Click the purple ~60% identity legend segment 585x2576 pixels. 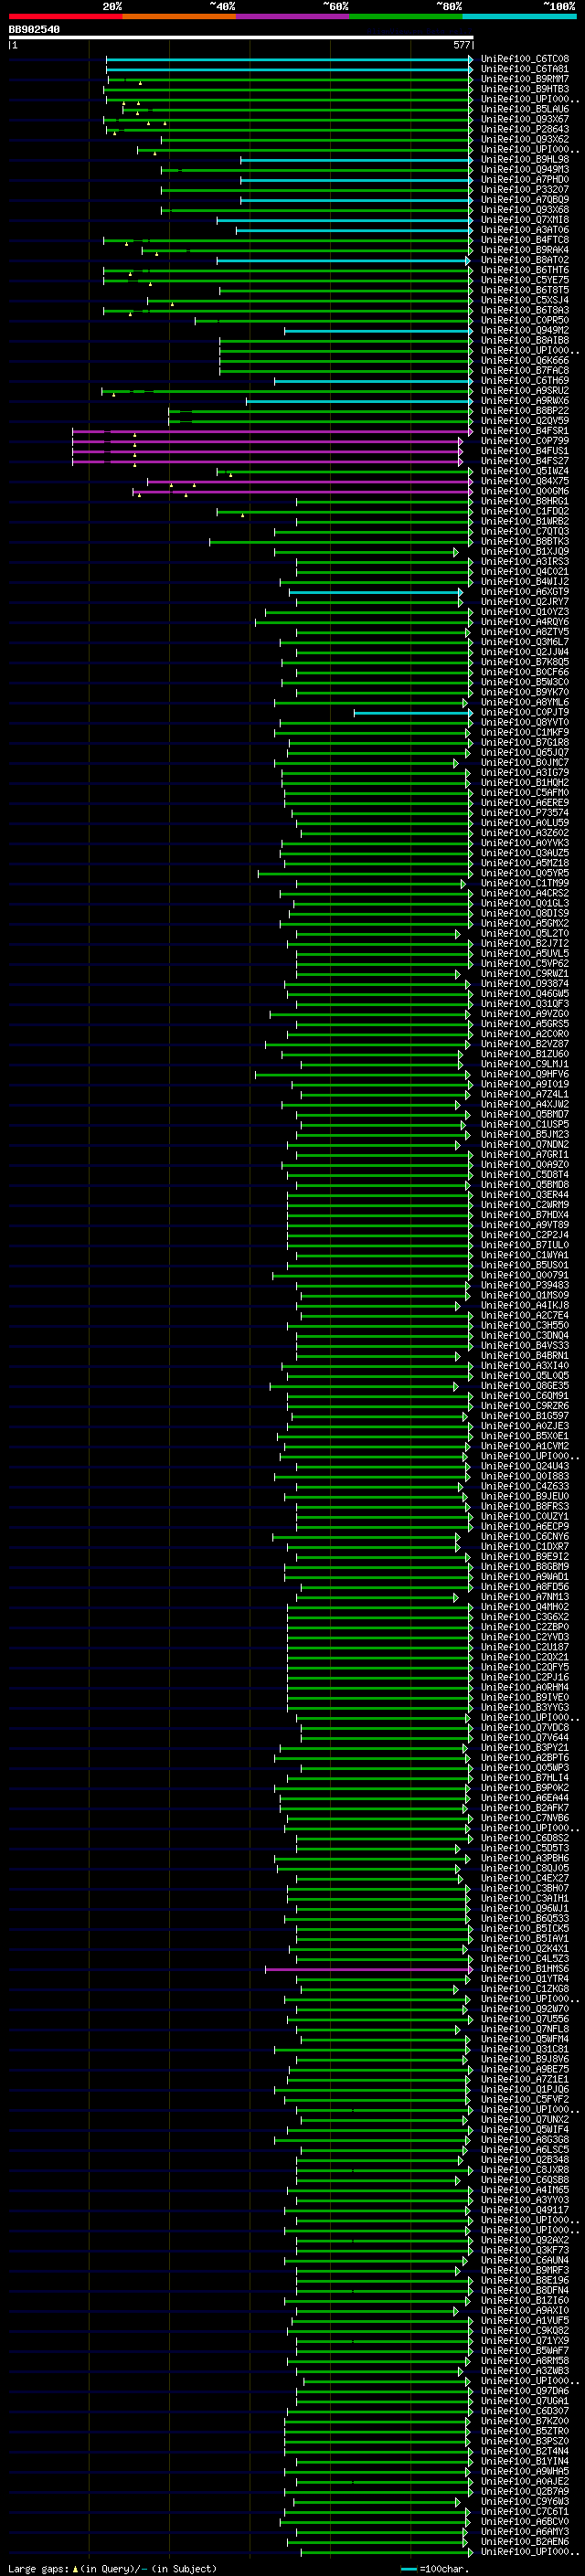point(293,16)
